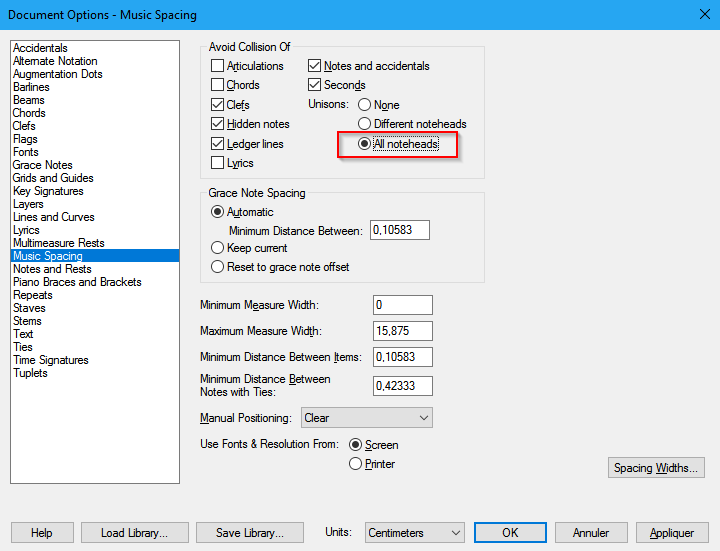Click the Maximum Measure Width field
This screenshot has width=720, height=551.
(x=402, y=331)
